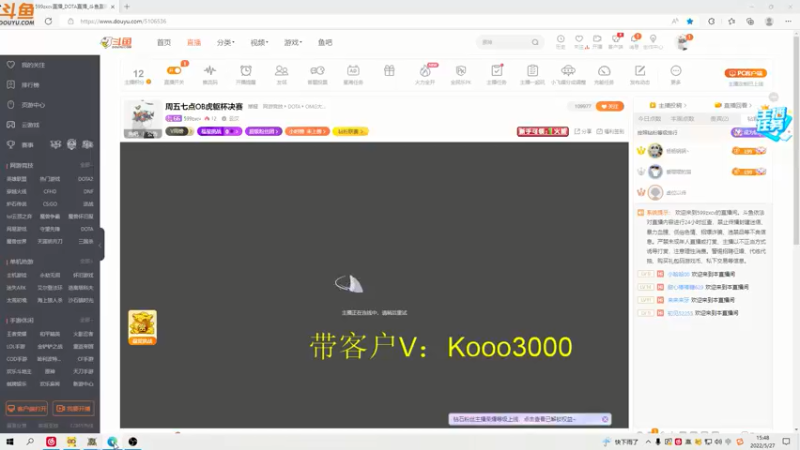The width and height of the screenshot is (800, 450).
Task: Open the 主播任务 floating badge
Action: coord(773,122)
